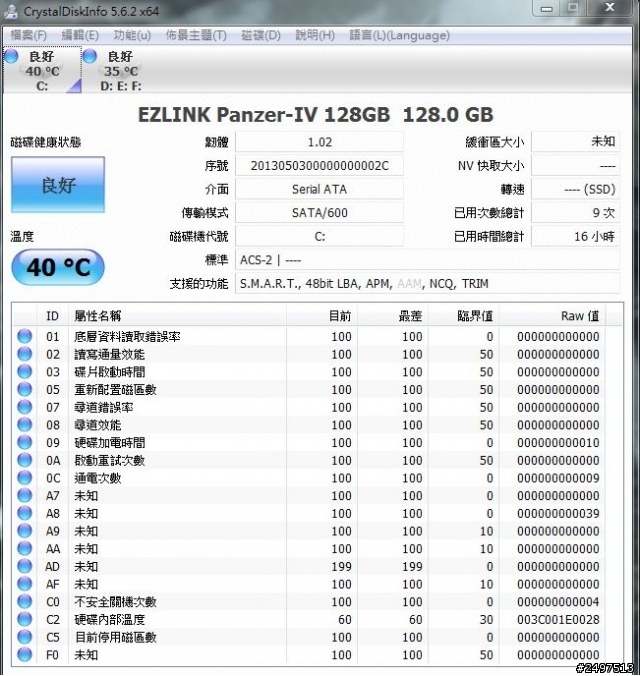Viewport: 640px width, 676px height.
Task: Click the 最差 column header
Action: click(x=393, y=316)
